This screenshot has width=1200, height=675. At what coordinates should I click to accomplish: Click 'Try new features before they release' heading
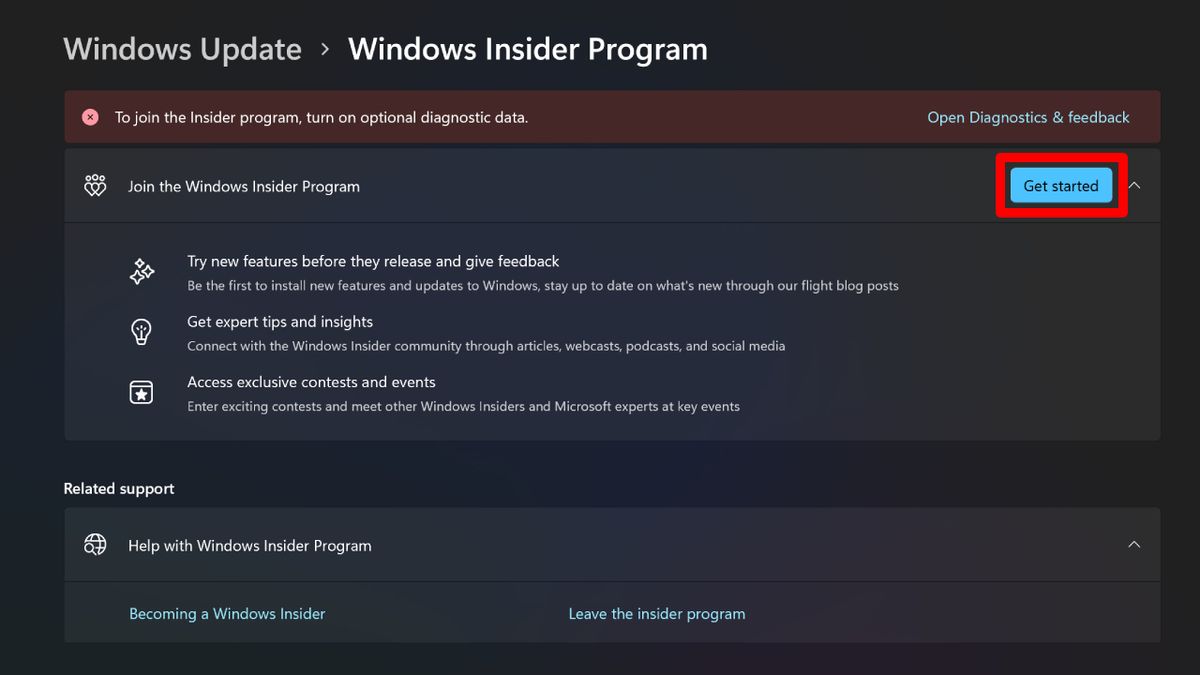pos(373,261)
